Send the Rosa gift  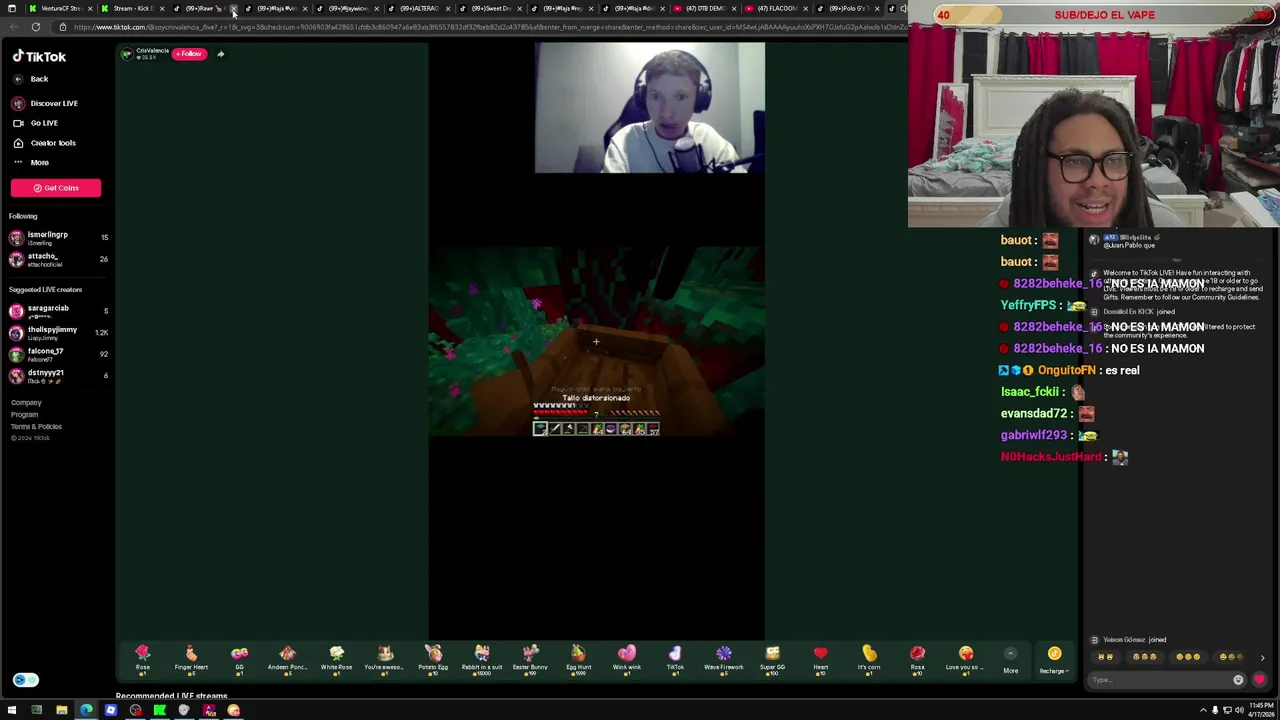click(917, 659)
